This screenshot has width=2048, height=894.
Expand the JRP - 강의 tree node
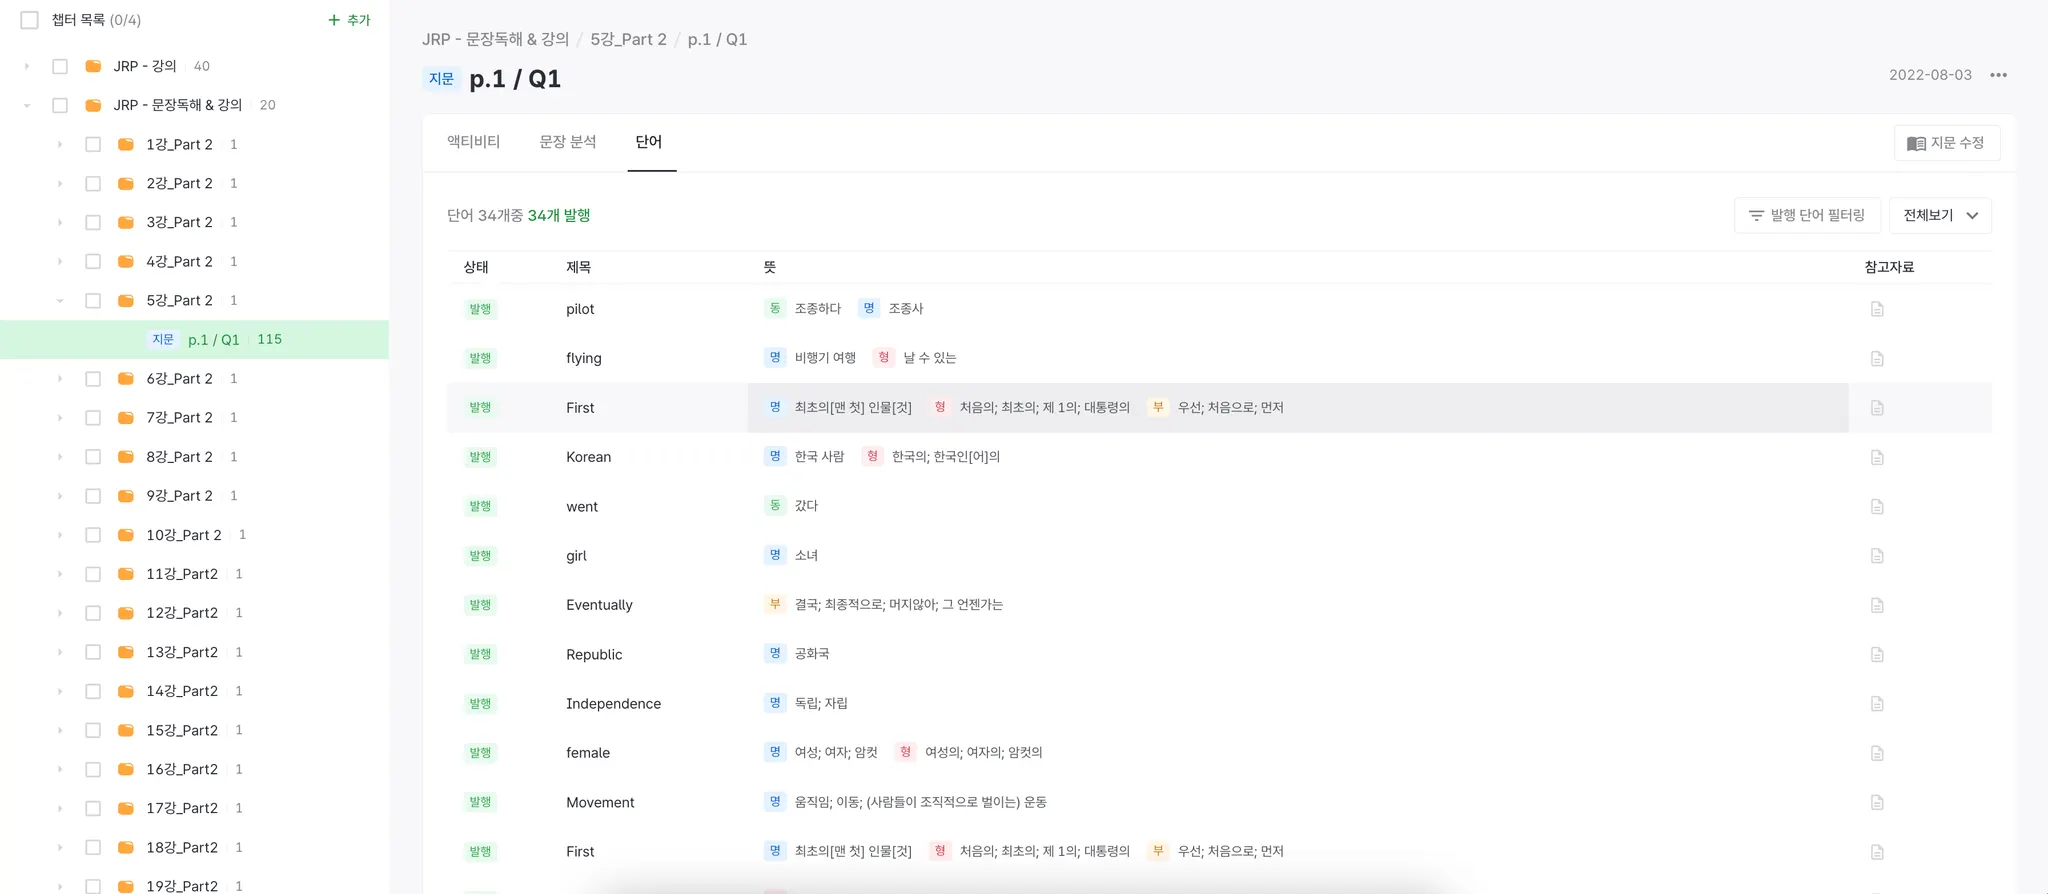(x=27, y=66)
